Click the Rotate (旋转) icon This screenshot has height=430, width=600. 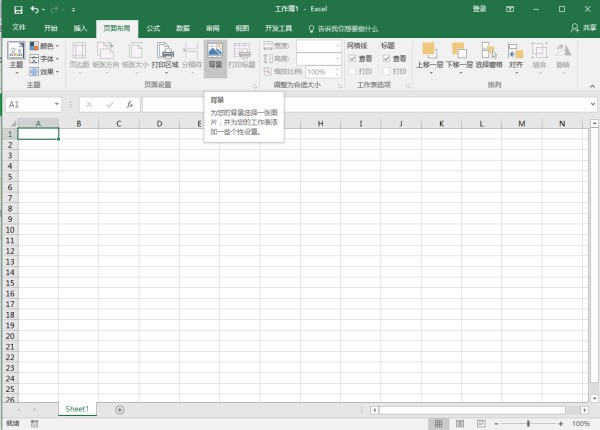(563, 51)
